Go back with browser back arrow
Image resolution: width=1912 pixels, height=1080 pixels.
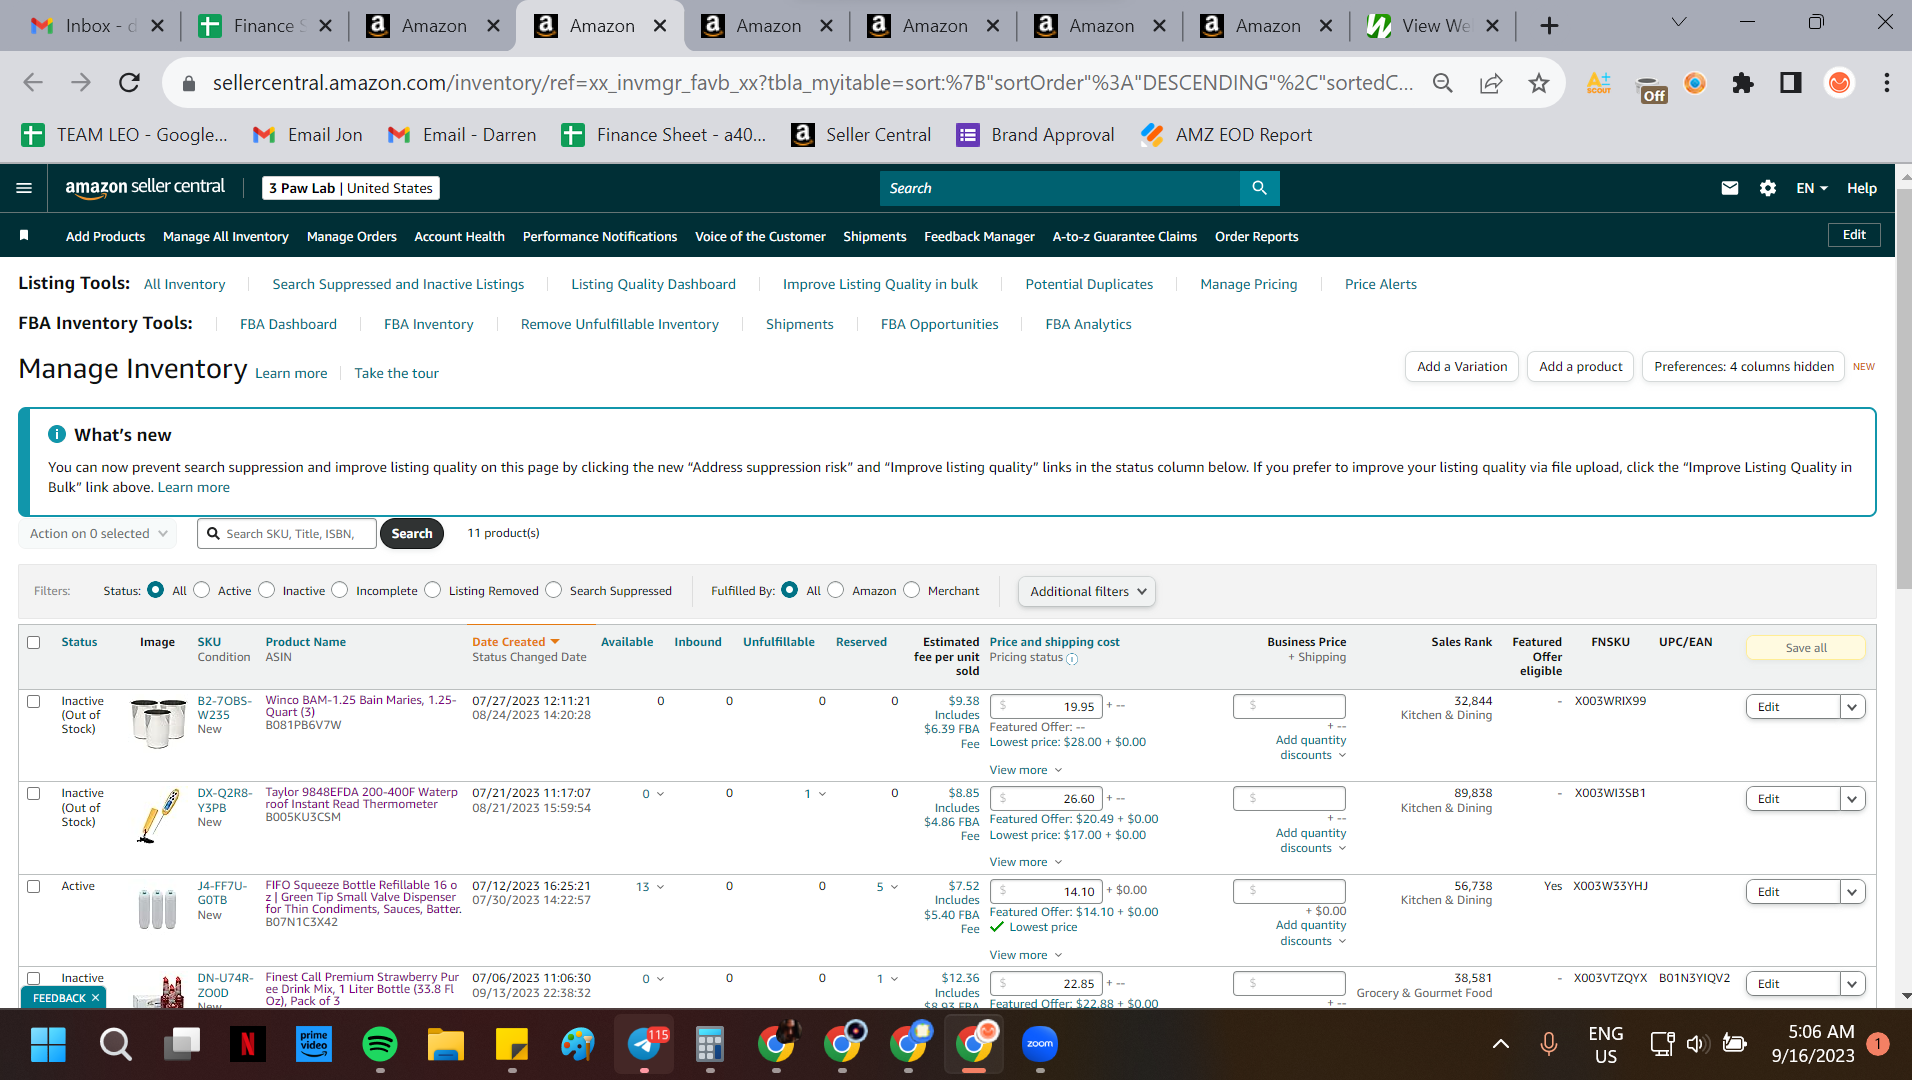tap(33, 83)
